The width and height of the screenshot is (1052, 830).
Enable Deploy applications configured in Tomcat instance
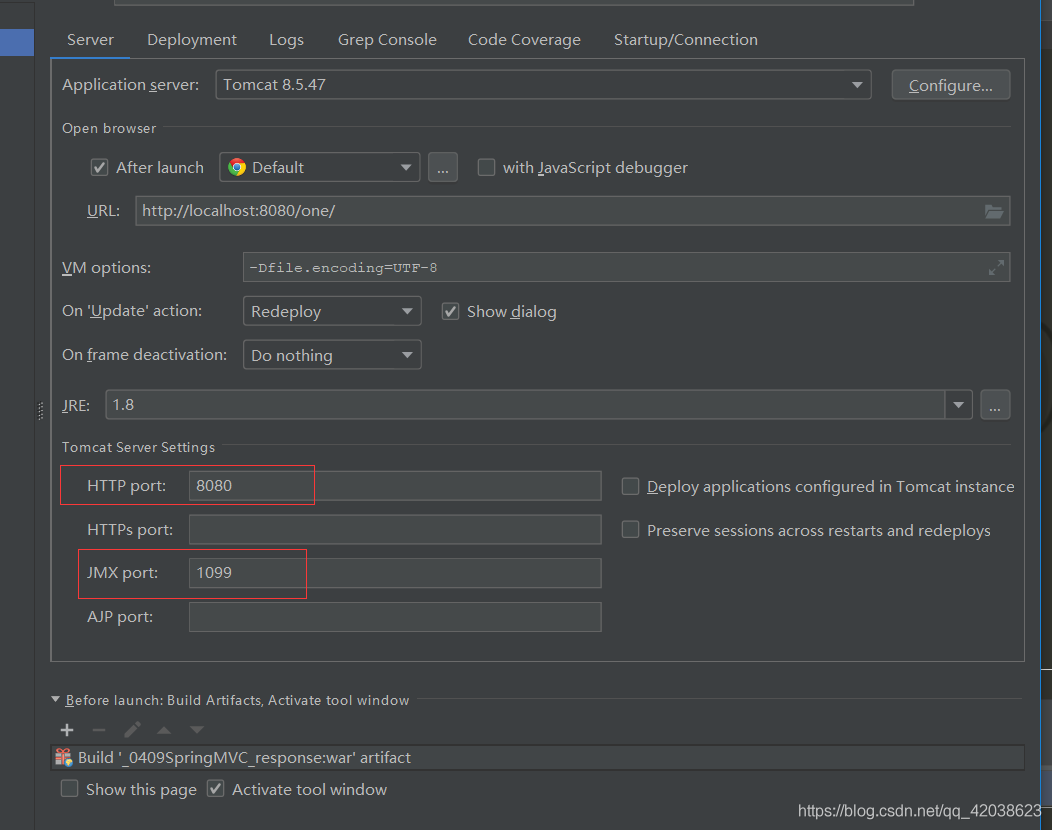[630, 486]
